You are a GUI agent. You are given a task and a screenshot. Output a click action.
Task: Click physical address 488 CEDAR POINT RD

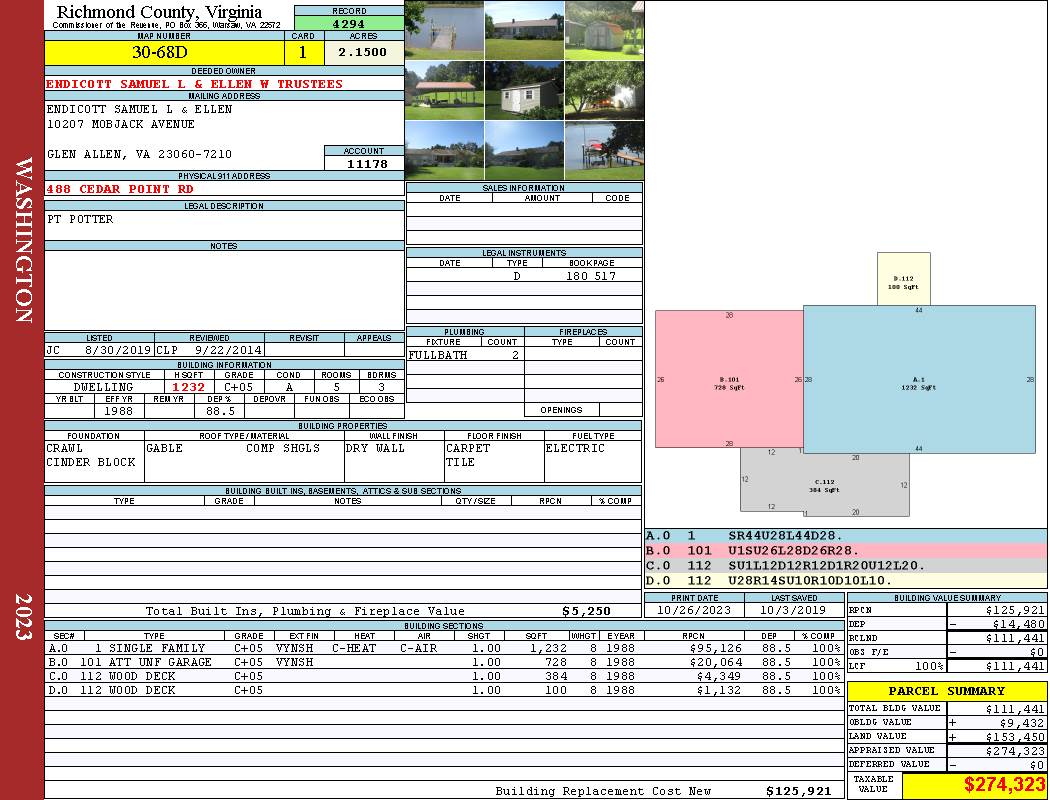120,189
